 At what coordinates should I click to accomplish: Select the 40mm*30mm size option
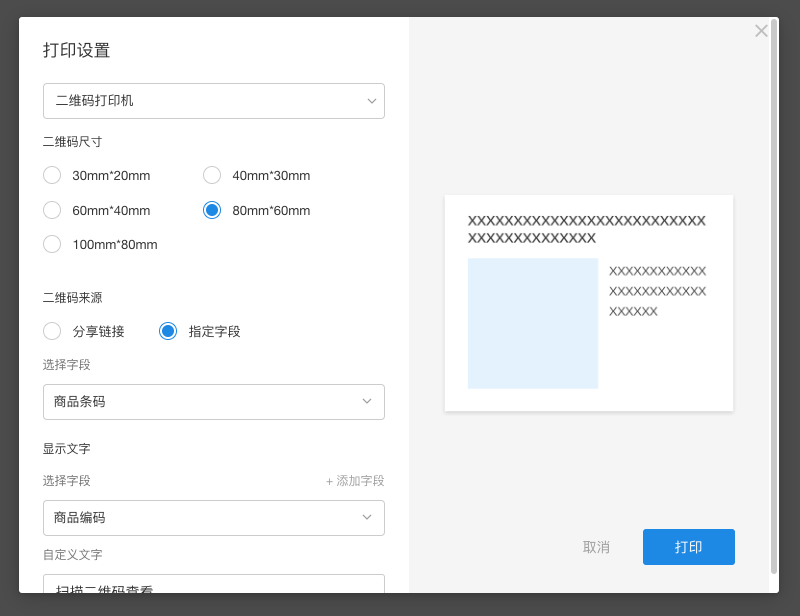point(211,175)
